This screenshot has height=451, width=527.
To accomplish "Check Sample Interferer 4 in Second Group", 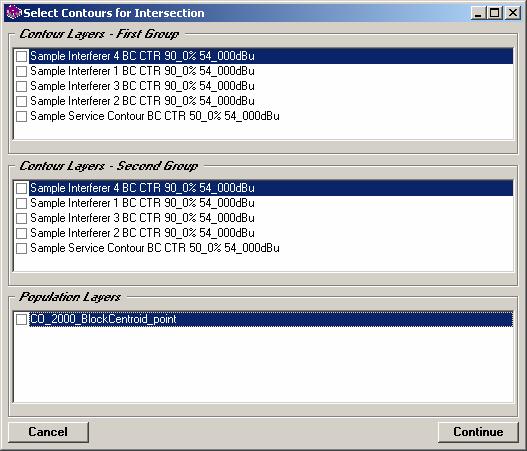I will 22,188.
